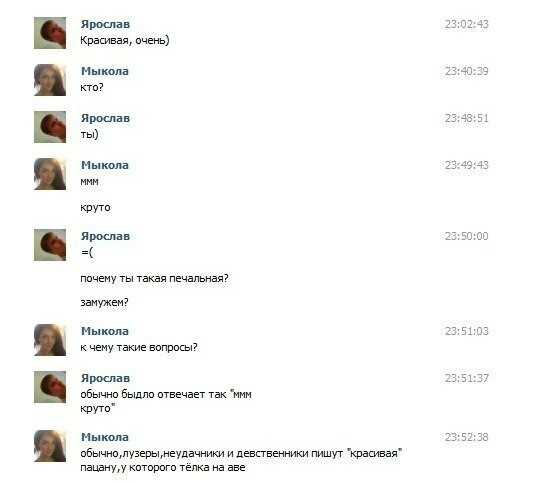Viewport: 555px width, 483px height.
Task: Click the 23:52:38 timestamp
Action: pyautogui.click(x=467, y=437)
